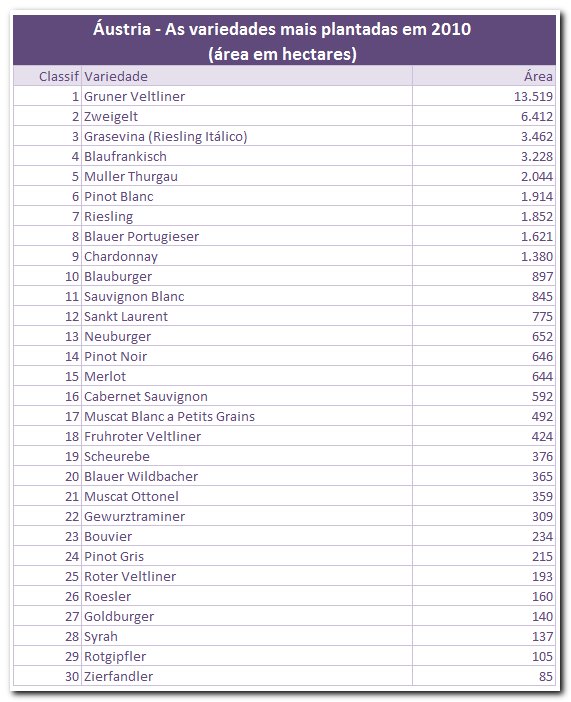Select the Sauvignon Blanc cell
Viewport: 571px width, 702px height.
tap(247, 296)
